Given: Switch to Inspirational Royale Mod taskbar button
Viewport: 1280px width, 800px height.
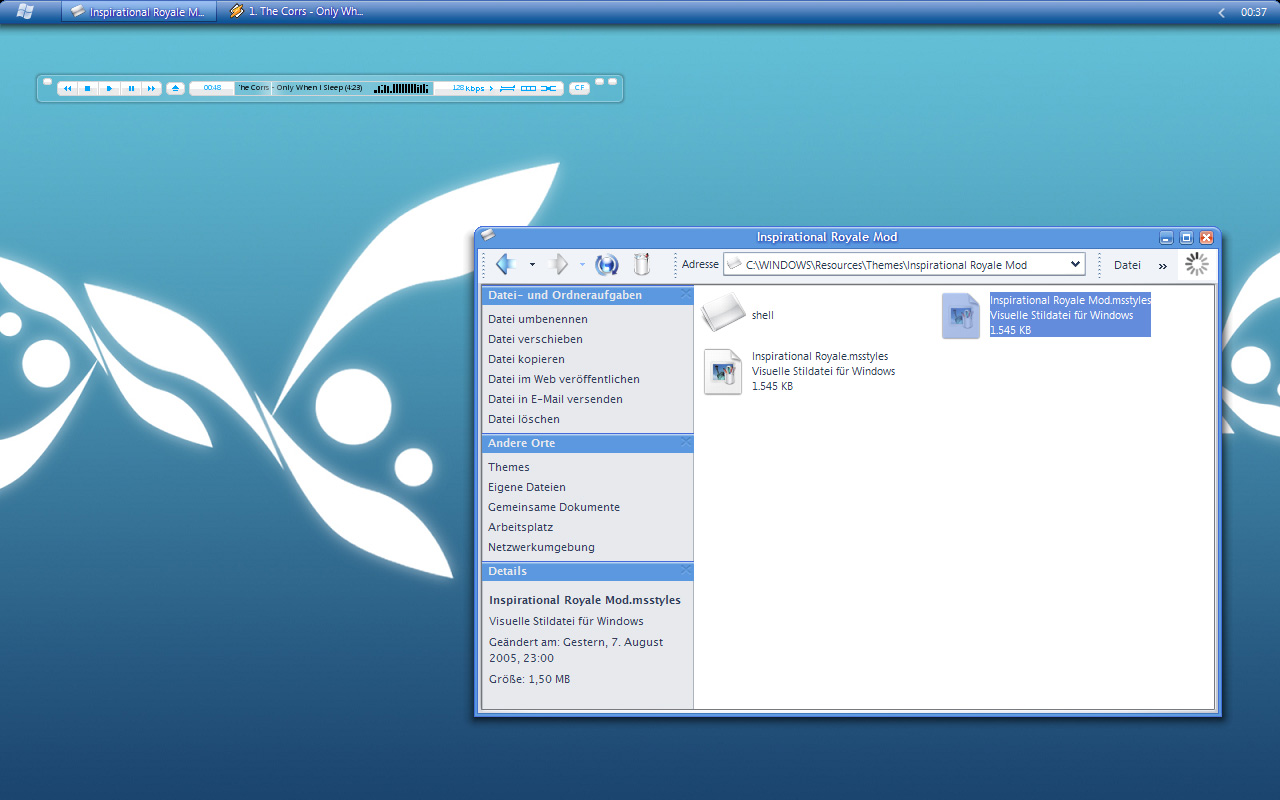Looking at the screenshot, I should [139, 12].
